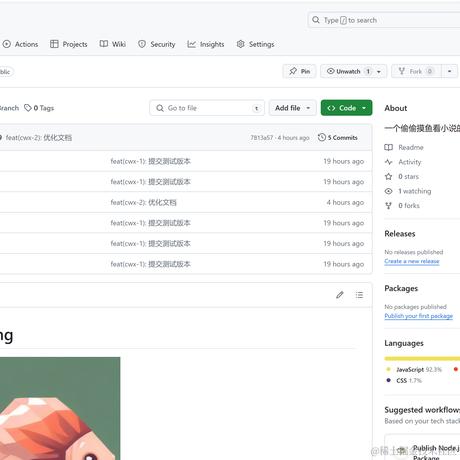Open the dropdown arrow next to Fork
The width and height of the screenshot is (460, 460).
[x=449, y=71]
